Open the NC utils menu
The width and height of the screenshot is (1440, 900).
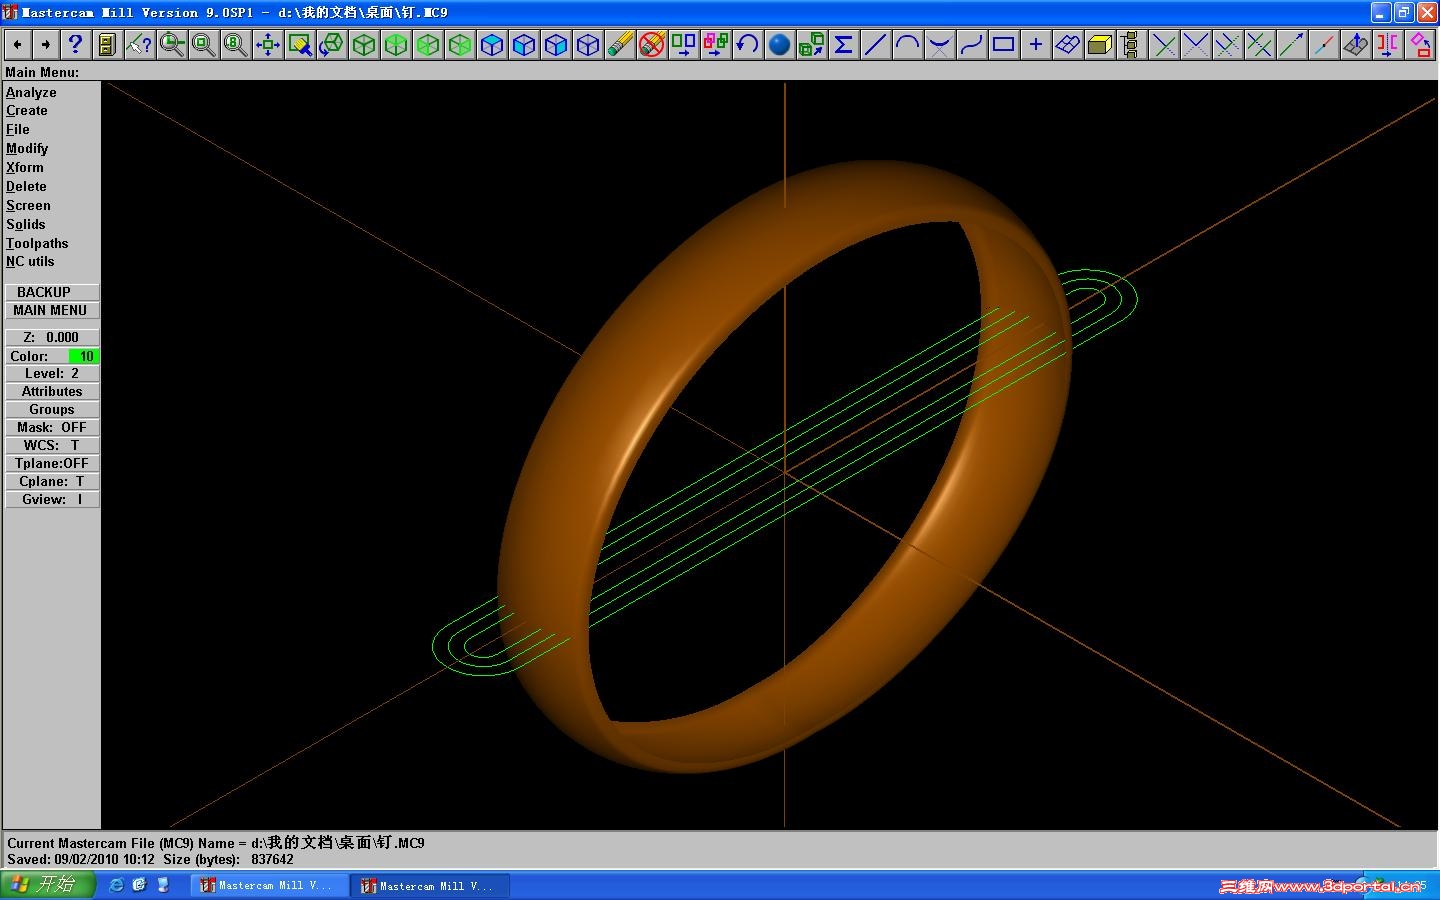click(x=30, y=262)
